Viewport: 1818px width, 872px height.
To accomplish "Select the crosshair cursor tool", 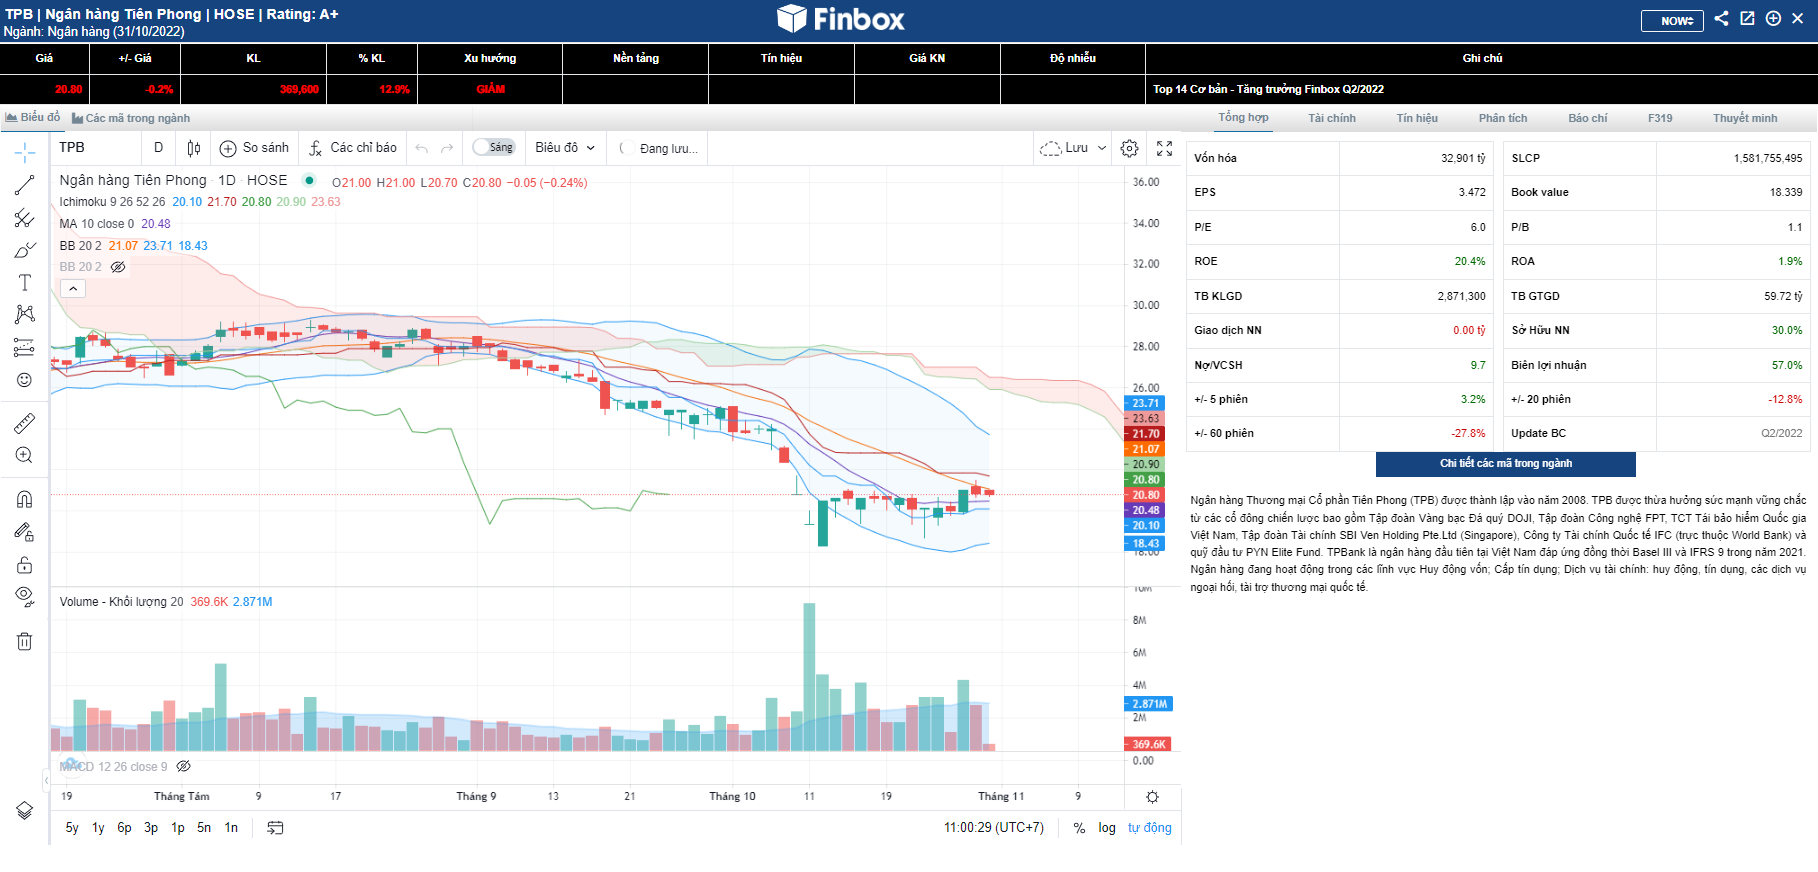I will pos(25,153).
